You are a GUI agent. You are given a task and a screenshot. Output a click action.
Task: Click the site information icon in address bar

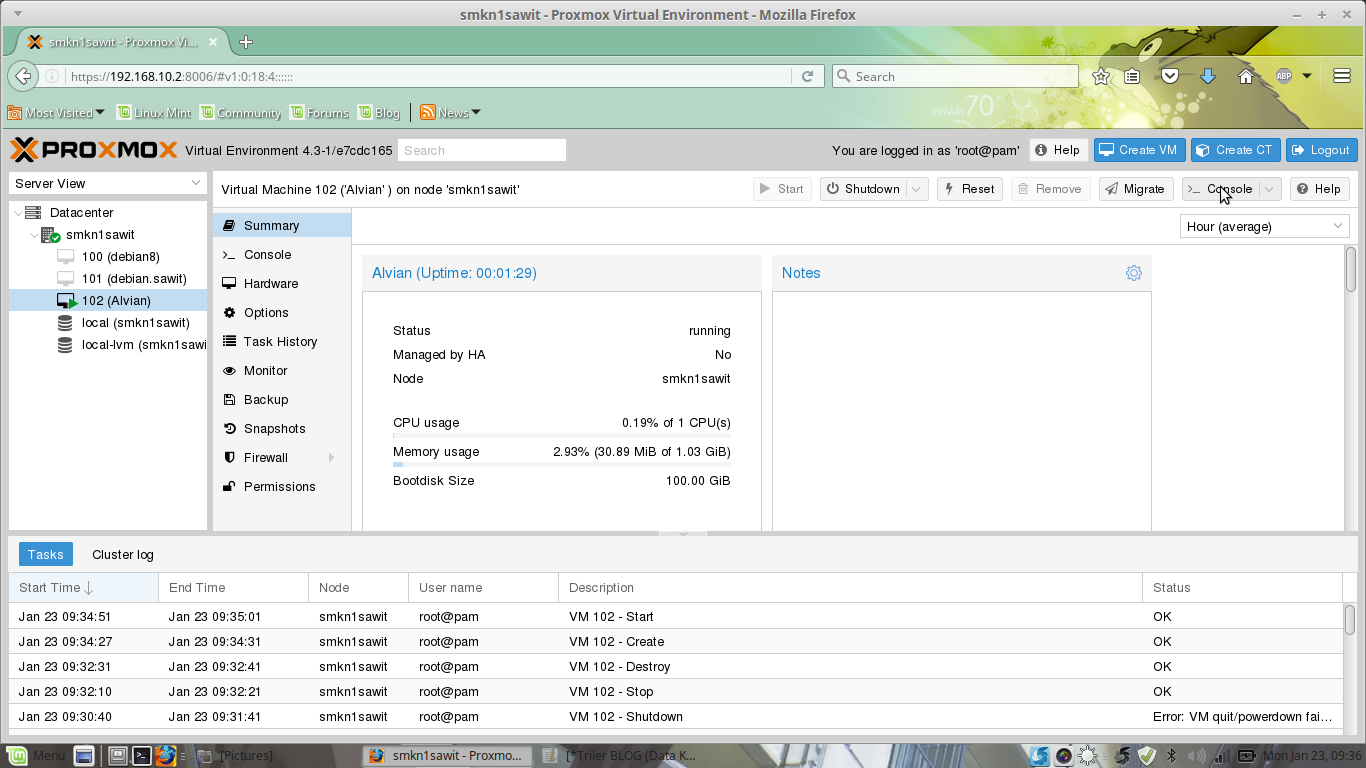52,76
